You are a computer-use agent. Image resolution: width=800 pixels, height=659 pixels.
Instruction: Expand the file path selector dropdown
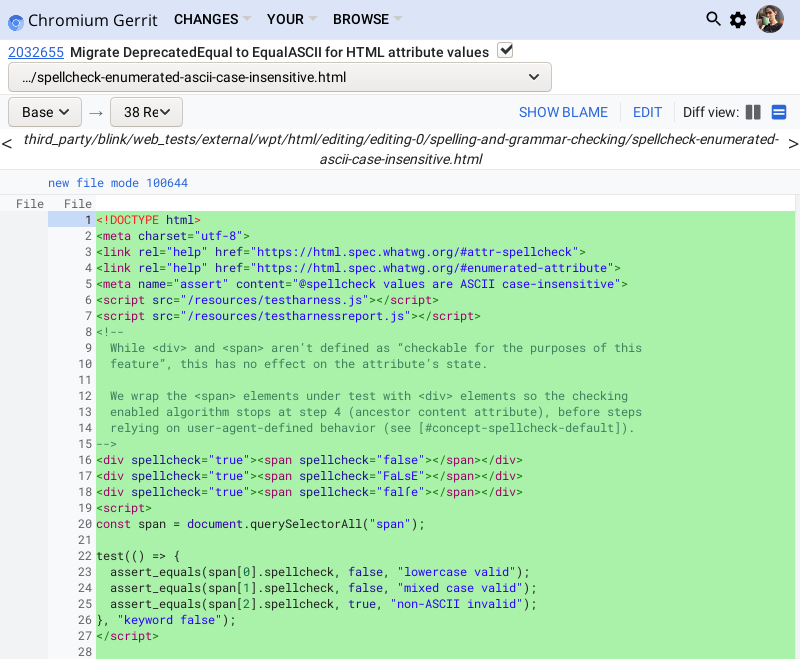point(280,77)
